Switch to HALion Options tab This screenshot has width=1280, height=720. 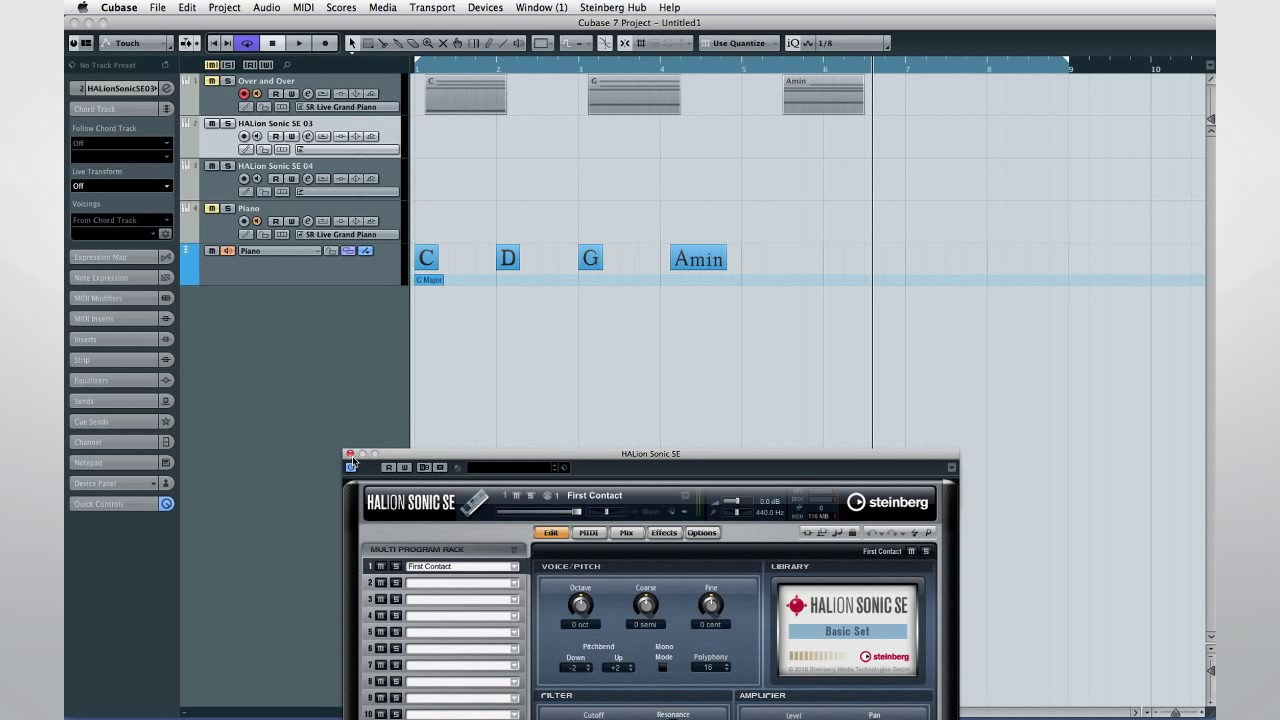click(x=702, y=533)
